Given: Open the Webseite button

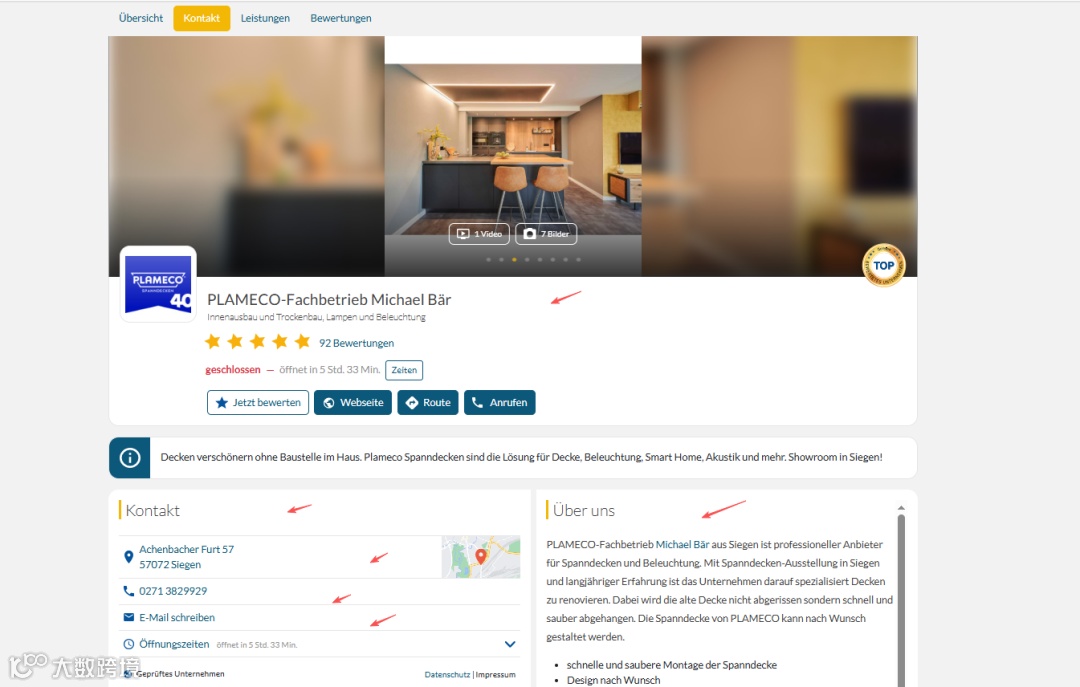Looking at the screenshot, I should [x=353, y=402].
